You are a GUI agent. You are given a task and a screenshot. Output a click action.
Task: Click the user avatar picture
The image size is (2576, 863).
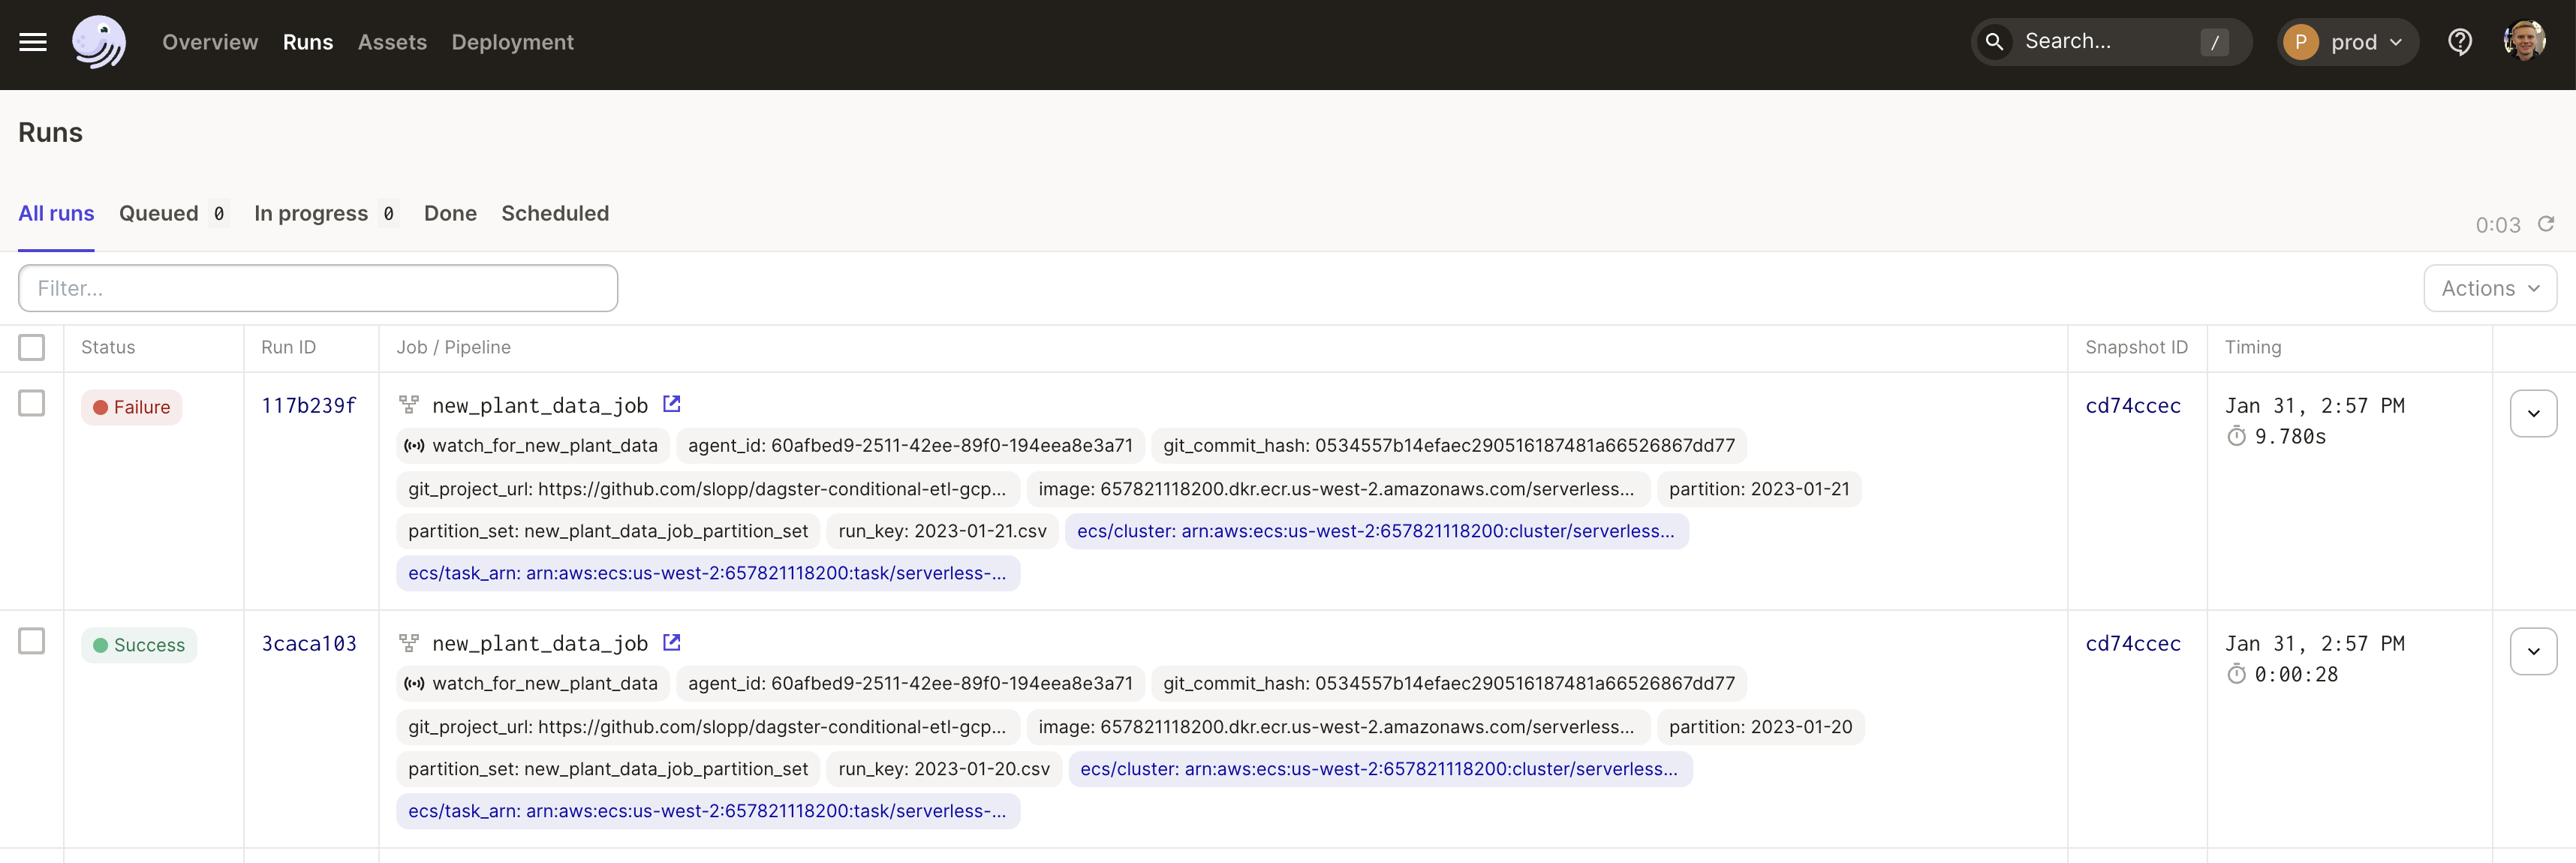[2524, 42]
